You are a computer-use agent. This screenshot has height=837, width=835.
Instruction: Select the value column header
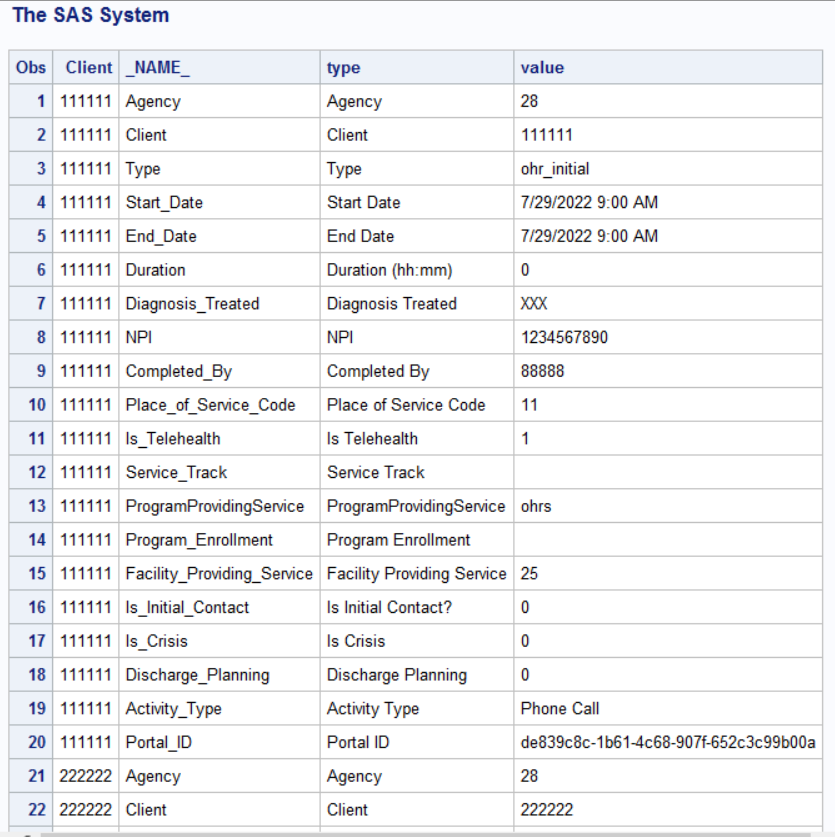click(x=542, y=68)
